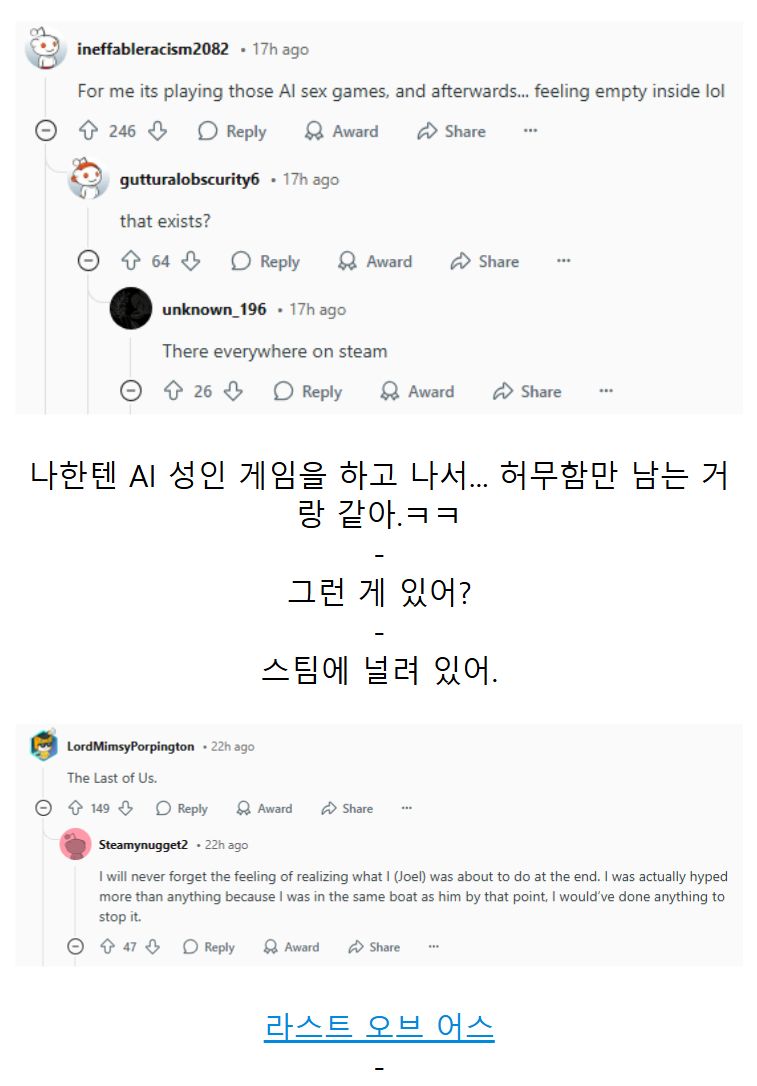Collapse the LordMimsyPorpington comment thread
757x1086 pixels.
click(x=43, y=808)
